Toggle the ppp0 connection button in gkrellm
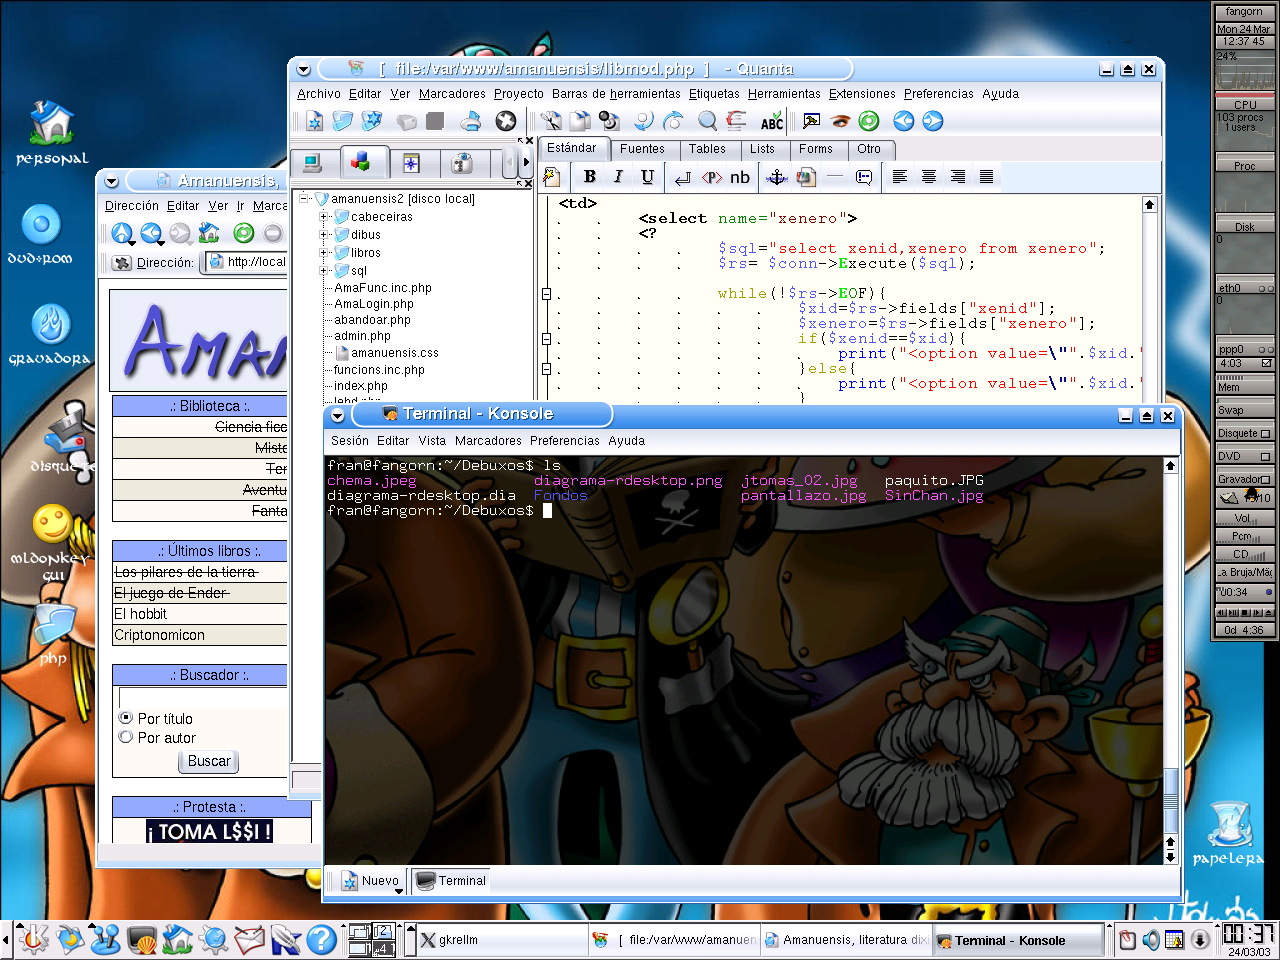The height and width of the screenshot is (960, 1280). point(1266,363)
